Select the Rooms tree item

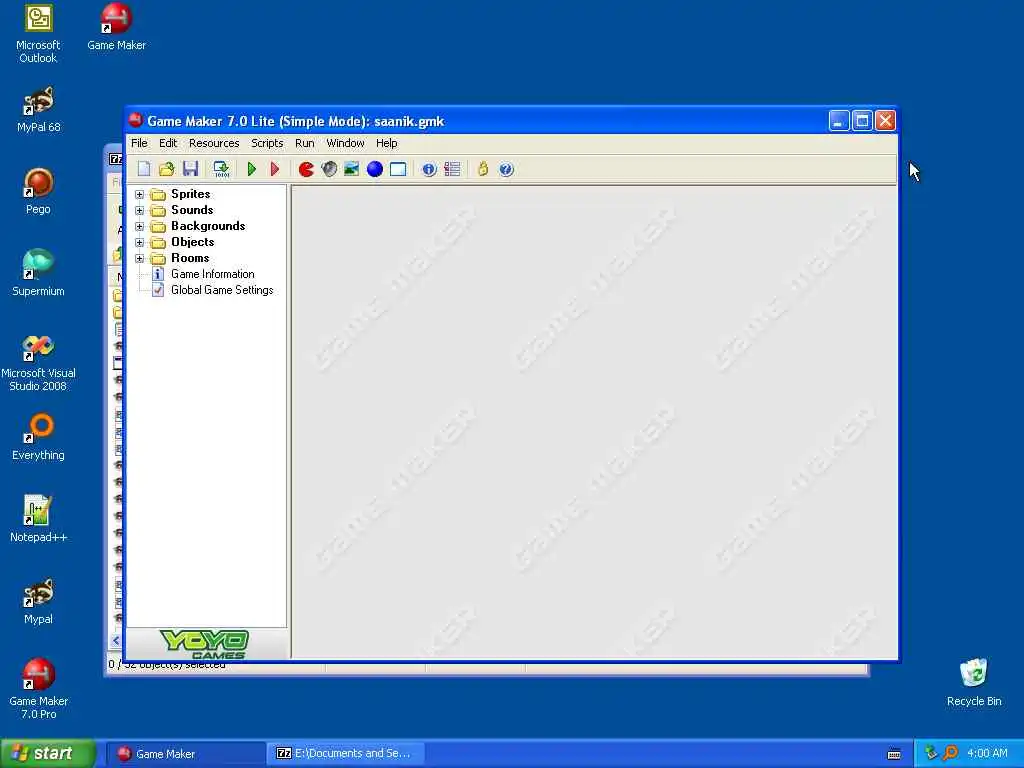(190, 258)
